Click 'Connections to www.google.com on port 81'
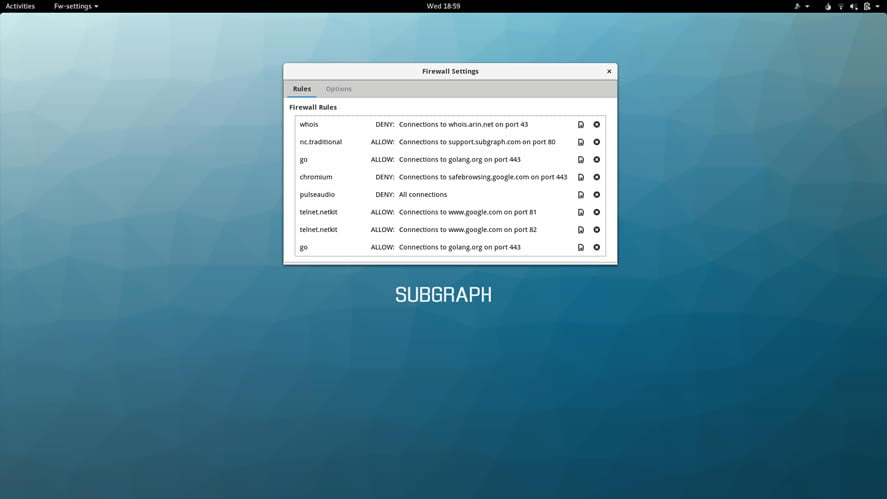Screen dimensions: 887x499 [467, 212]
